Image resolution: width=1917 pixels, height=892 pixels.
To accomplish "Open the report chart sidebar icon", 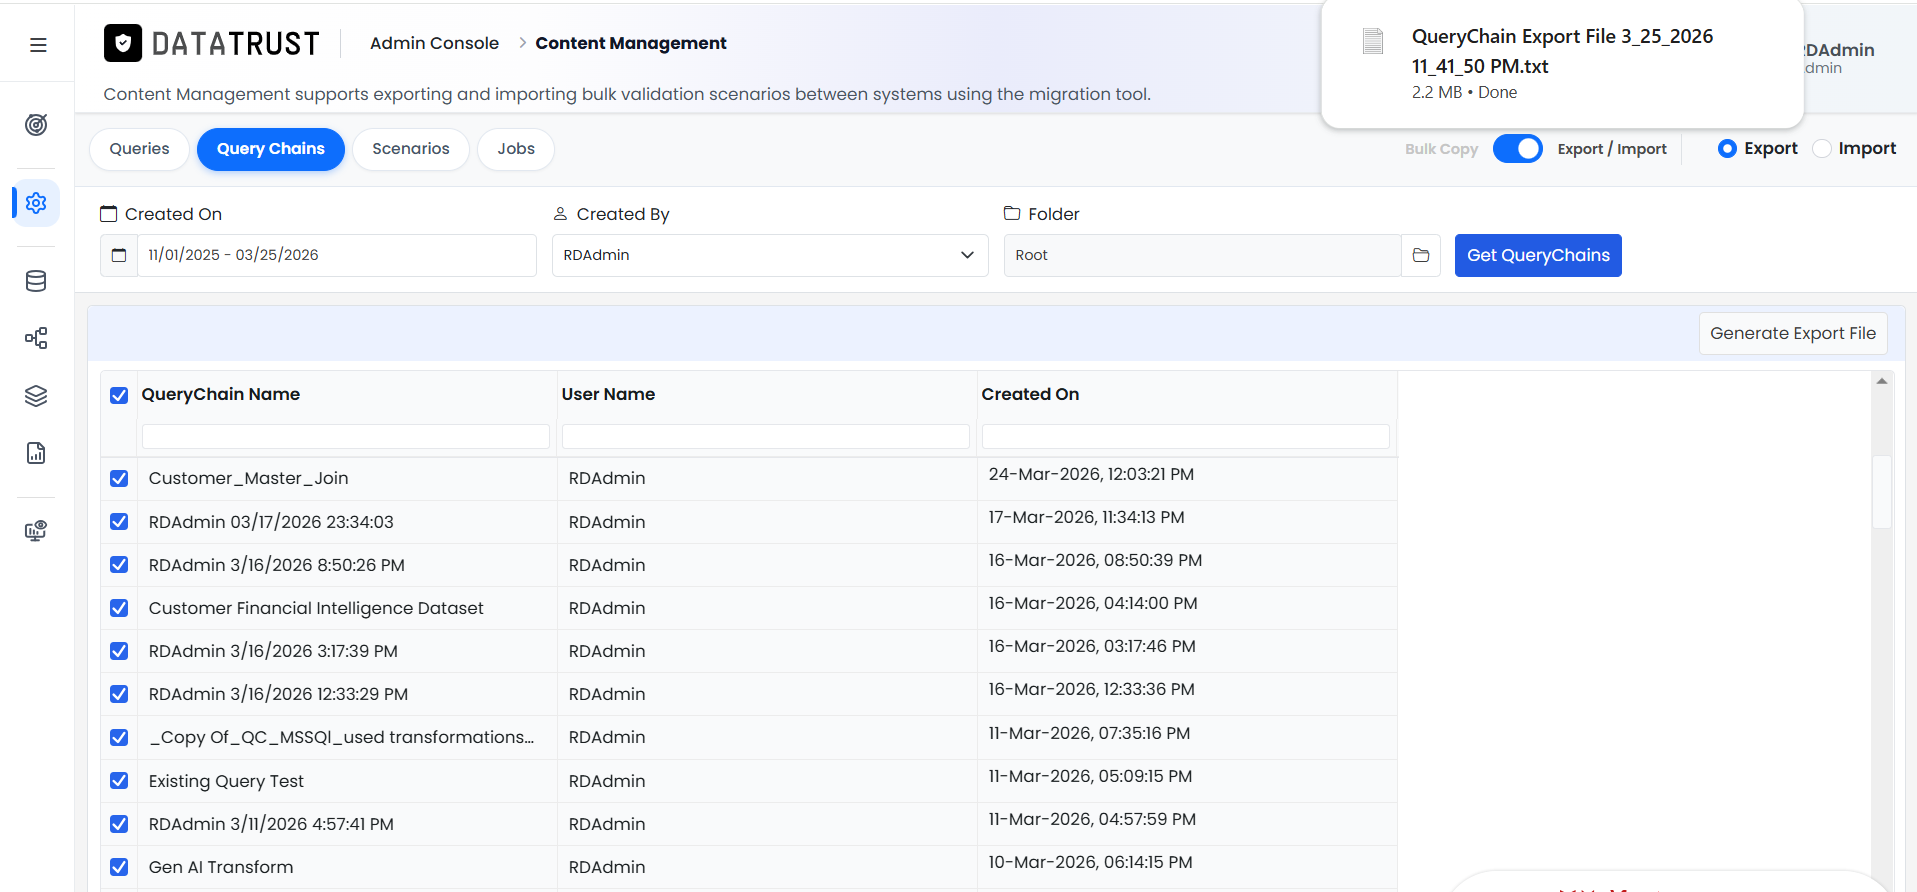I will [x=36, y=453].
